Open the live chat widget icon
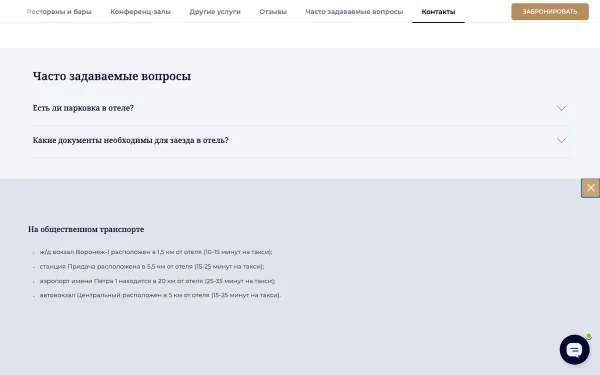 (574, 349)
